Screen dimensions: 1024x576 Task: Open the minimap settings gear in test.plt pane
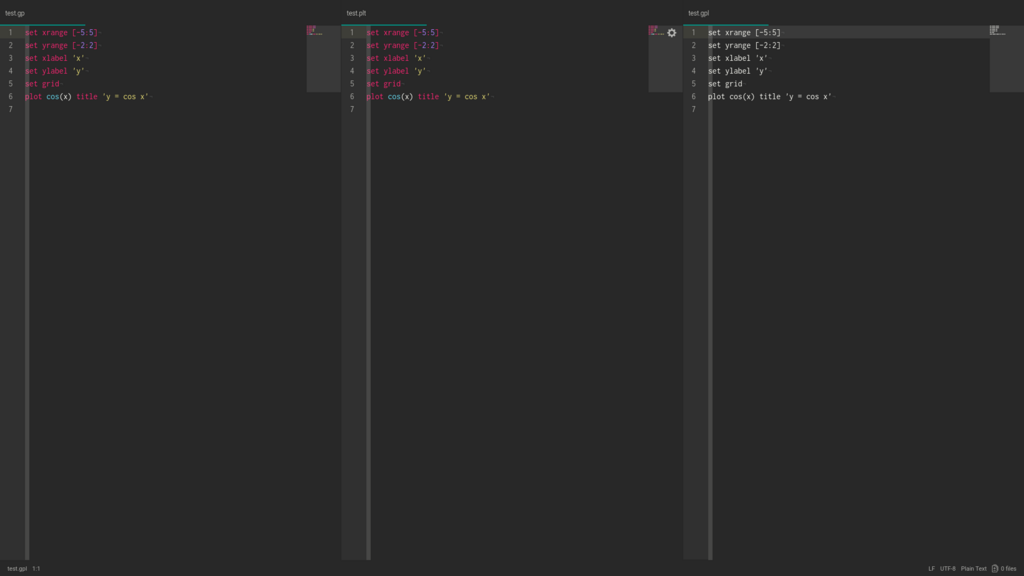[x=671, y=33]
